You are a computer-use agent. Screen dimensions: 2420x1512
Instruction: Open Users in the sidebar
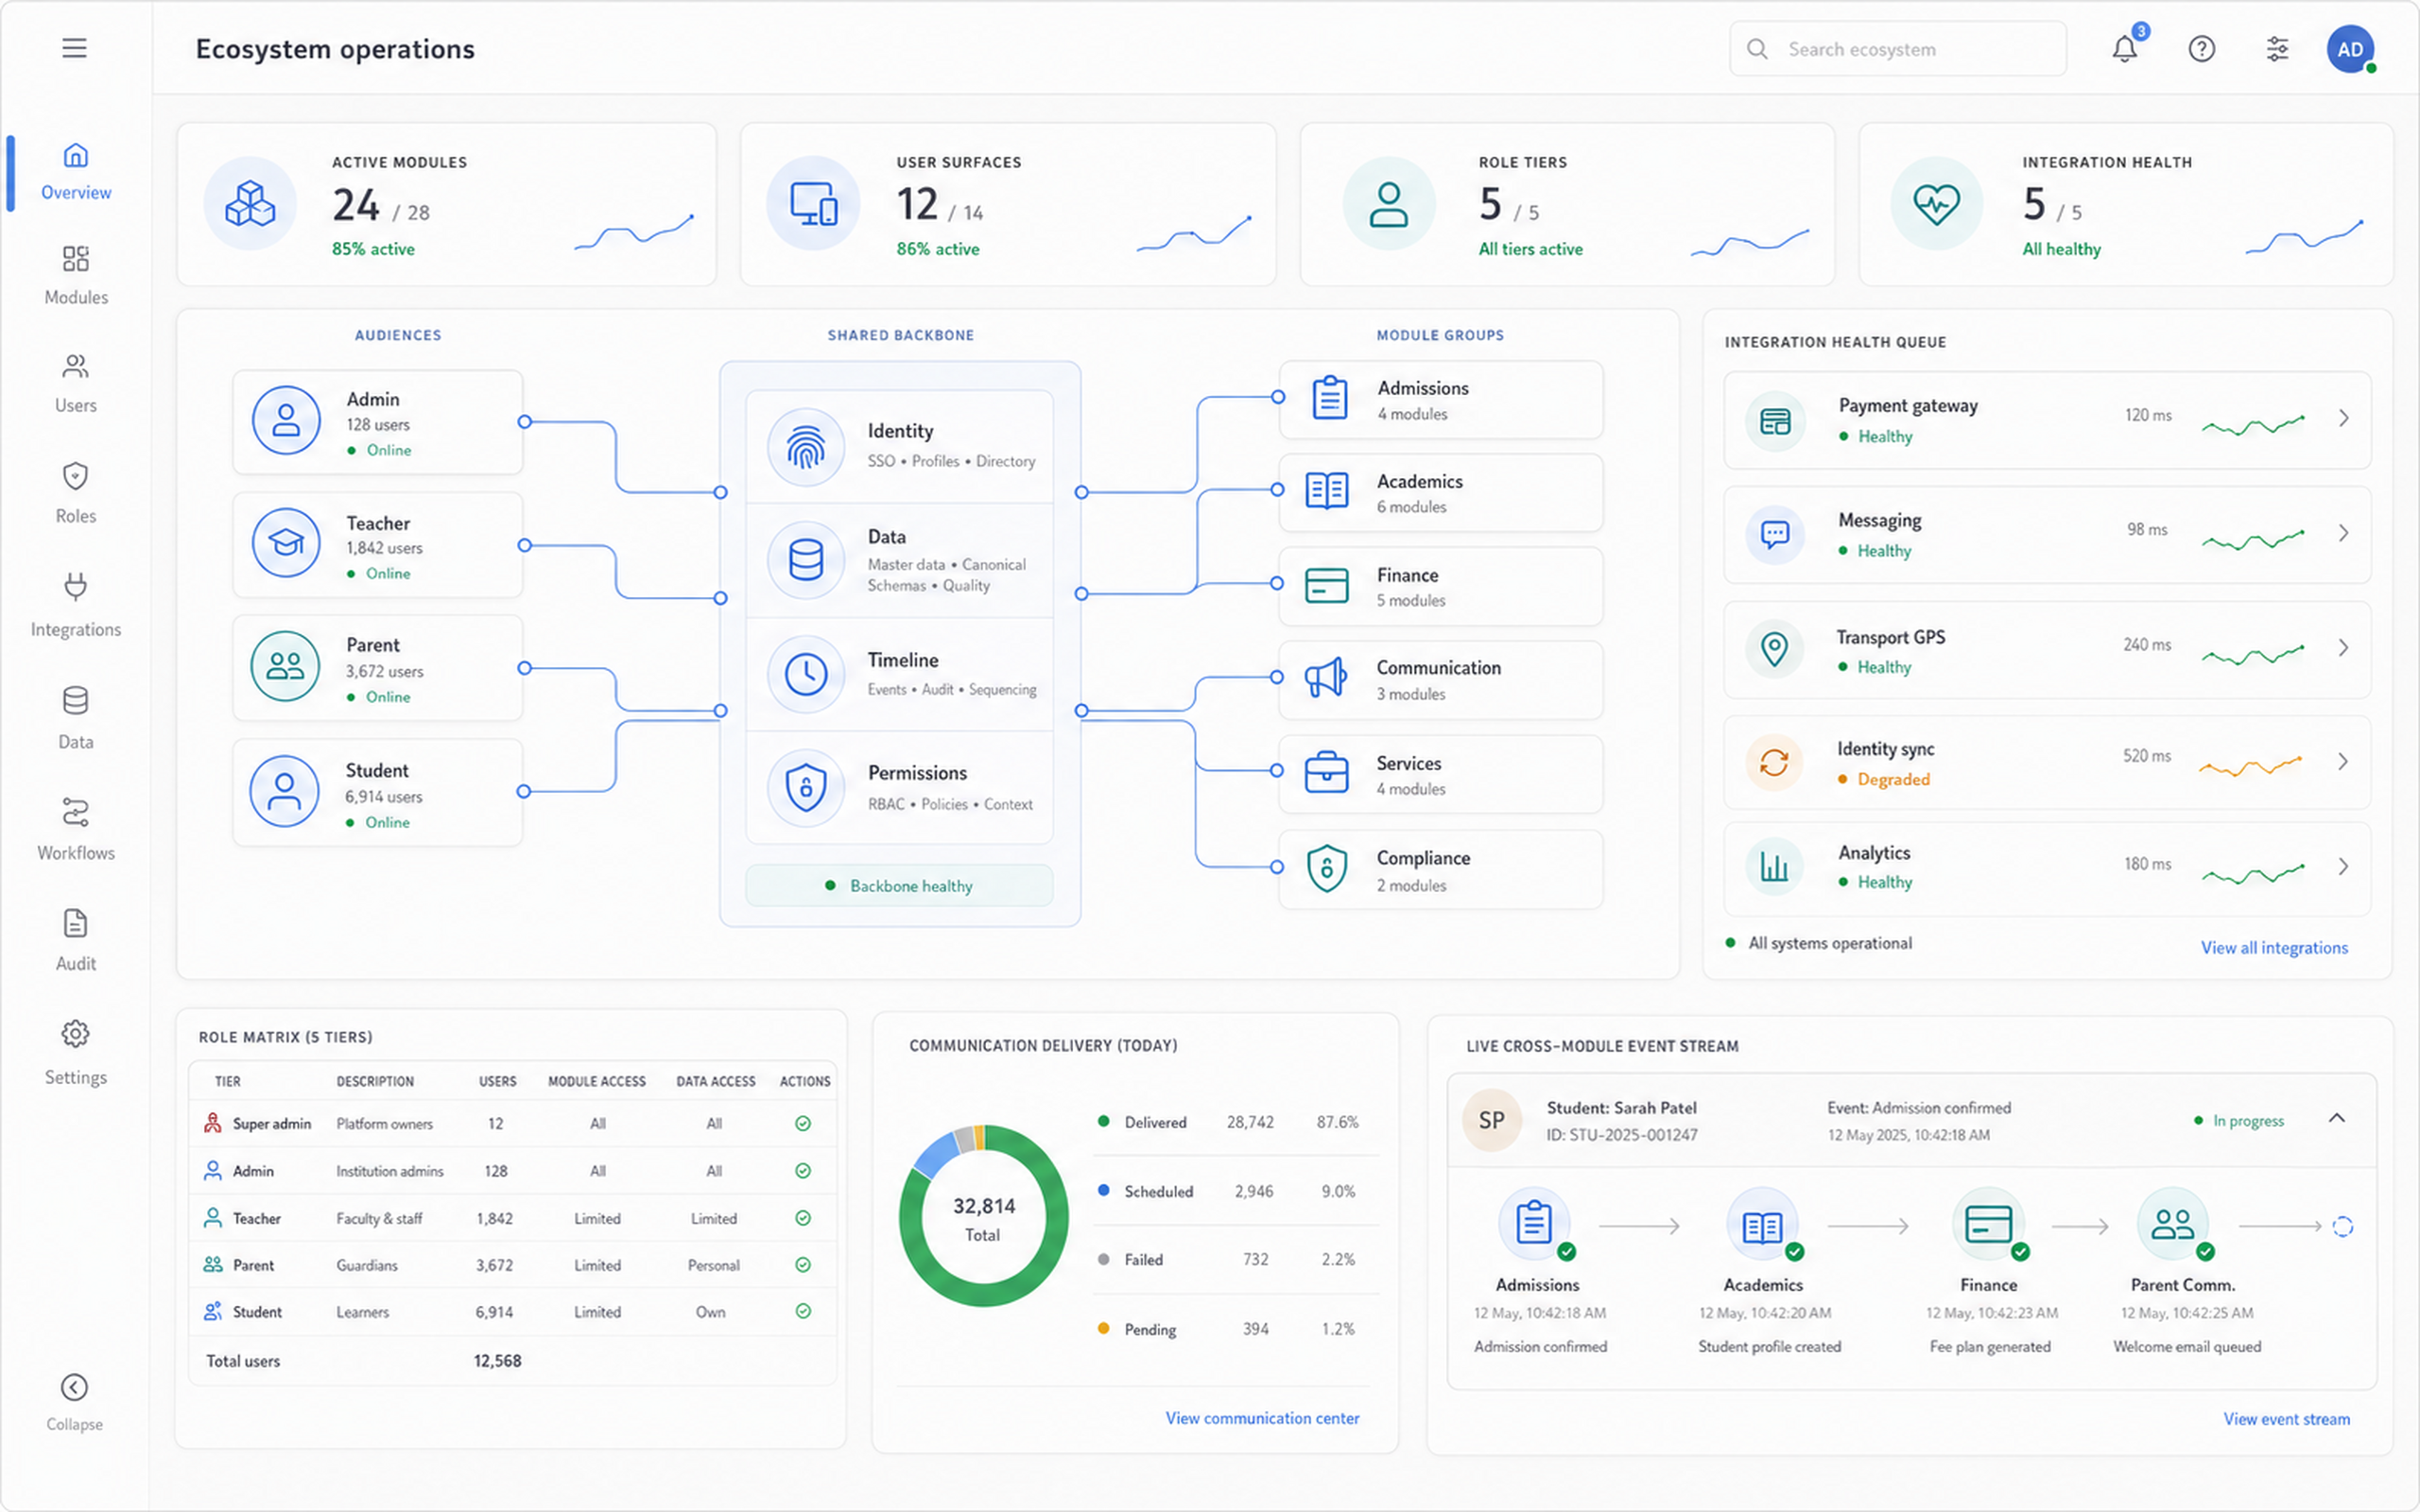[76, 384]
